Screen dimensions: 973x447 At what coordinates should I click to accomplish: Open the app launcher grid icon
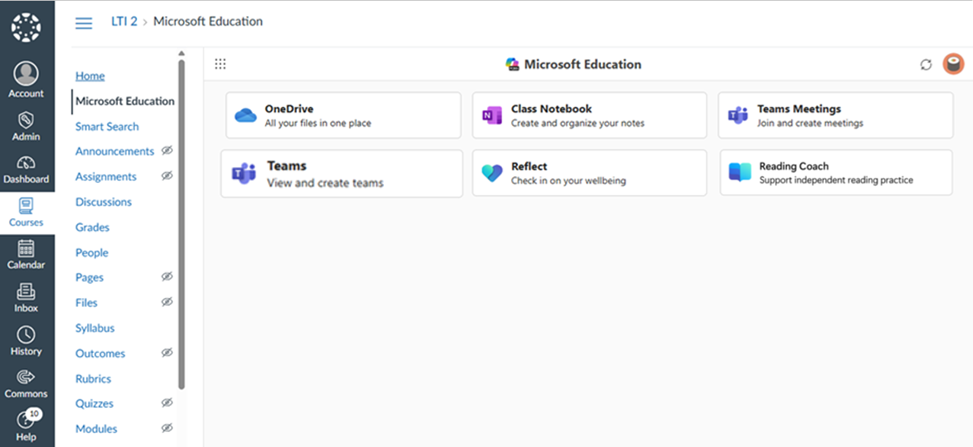[x=220, y=64]
